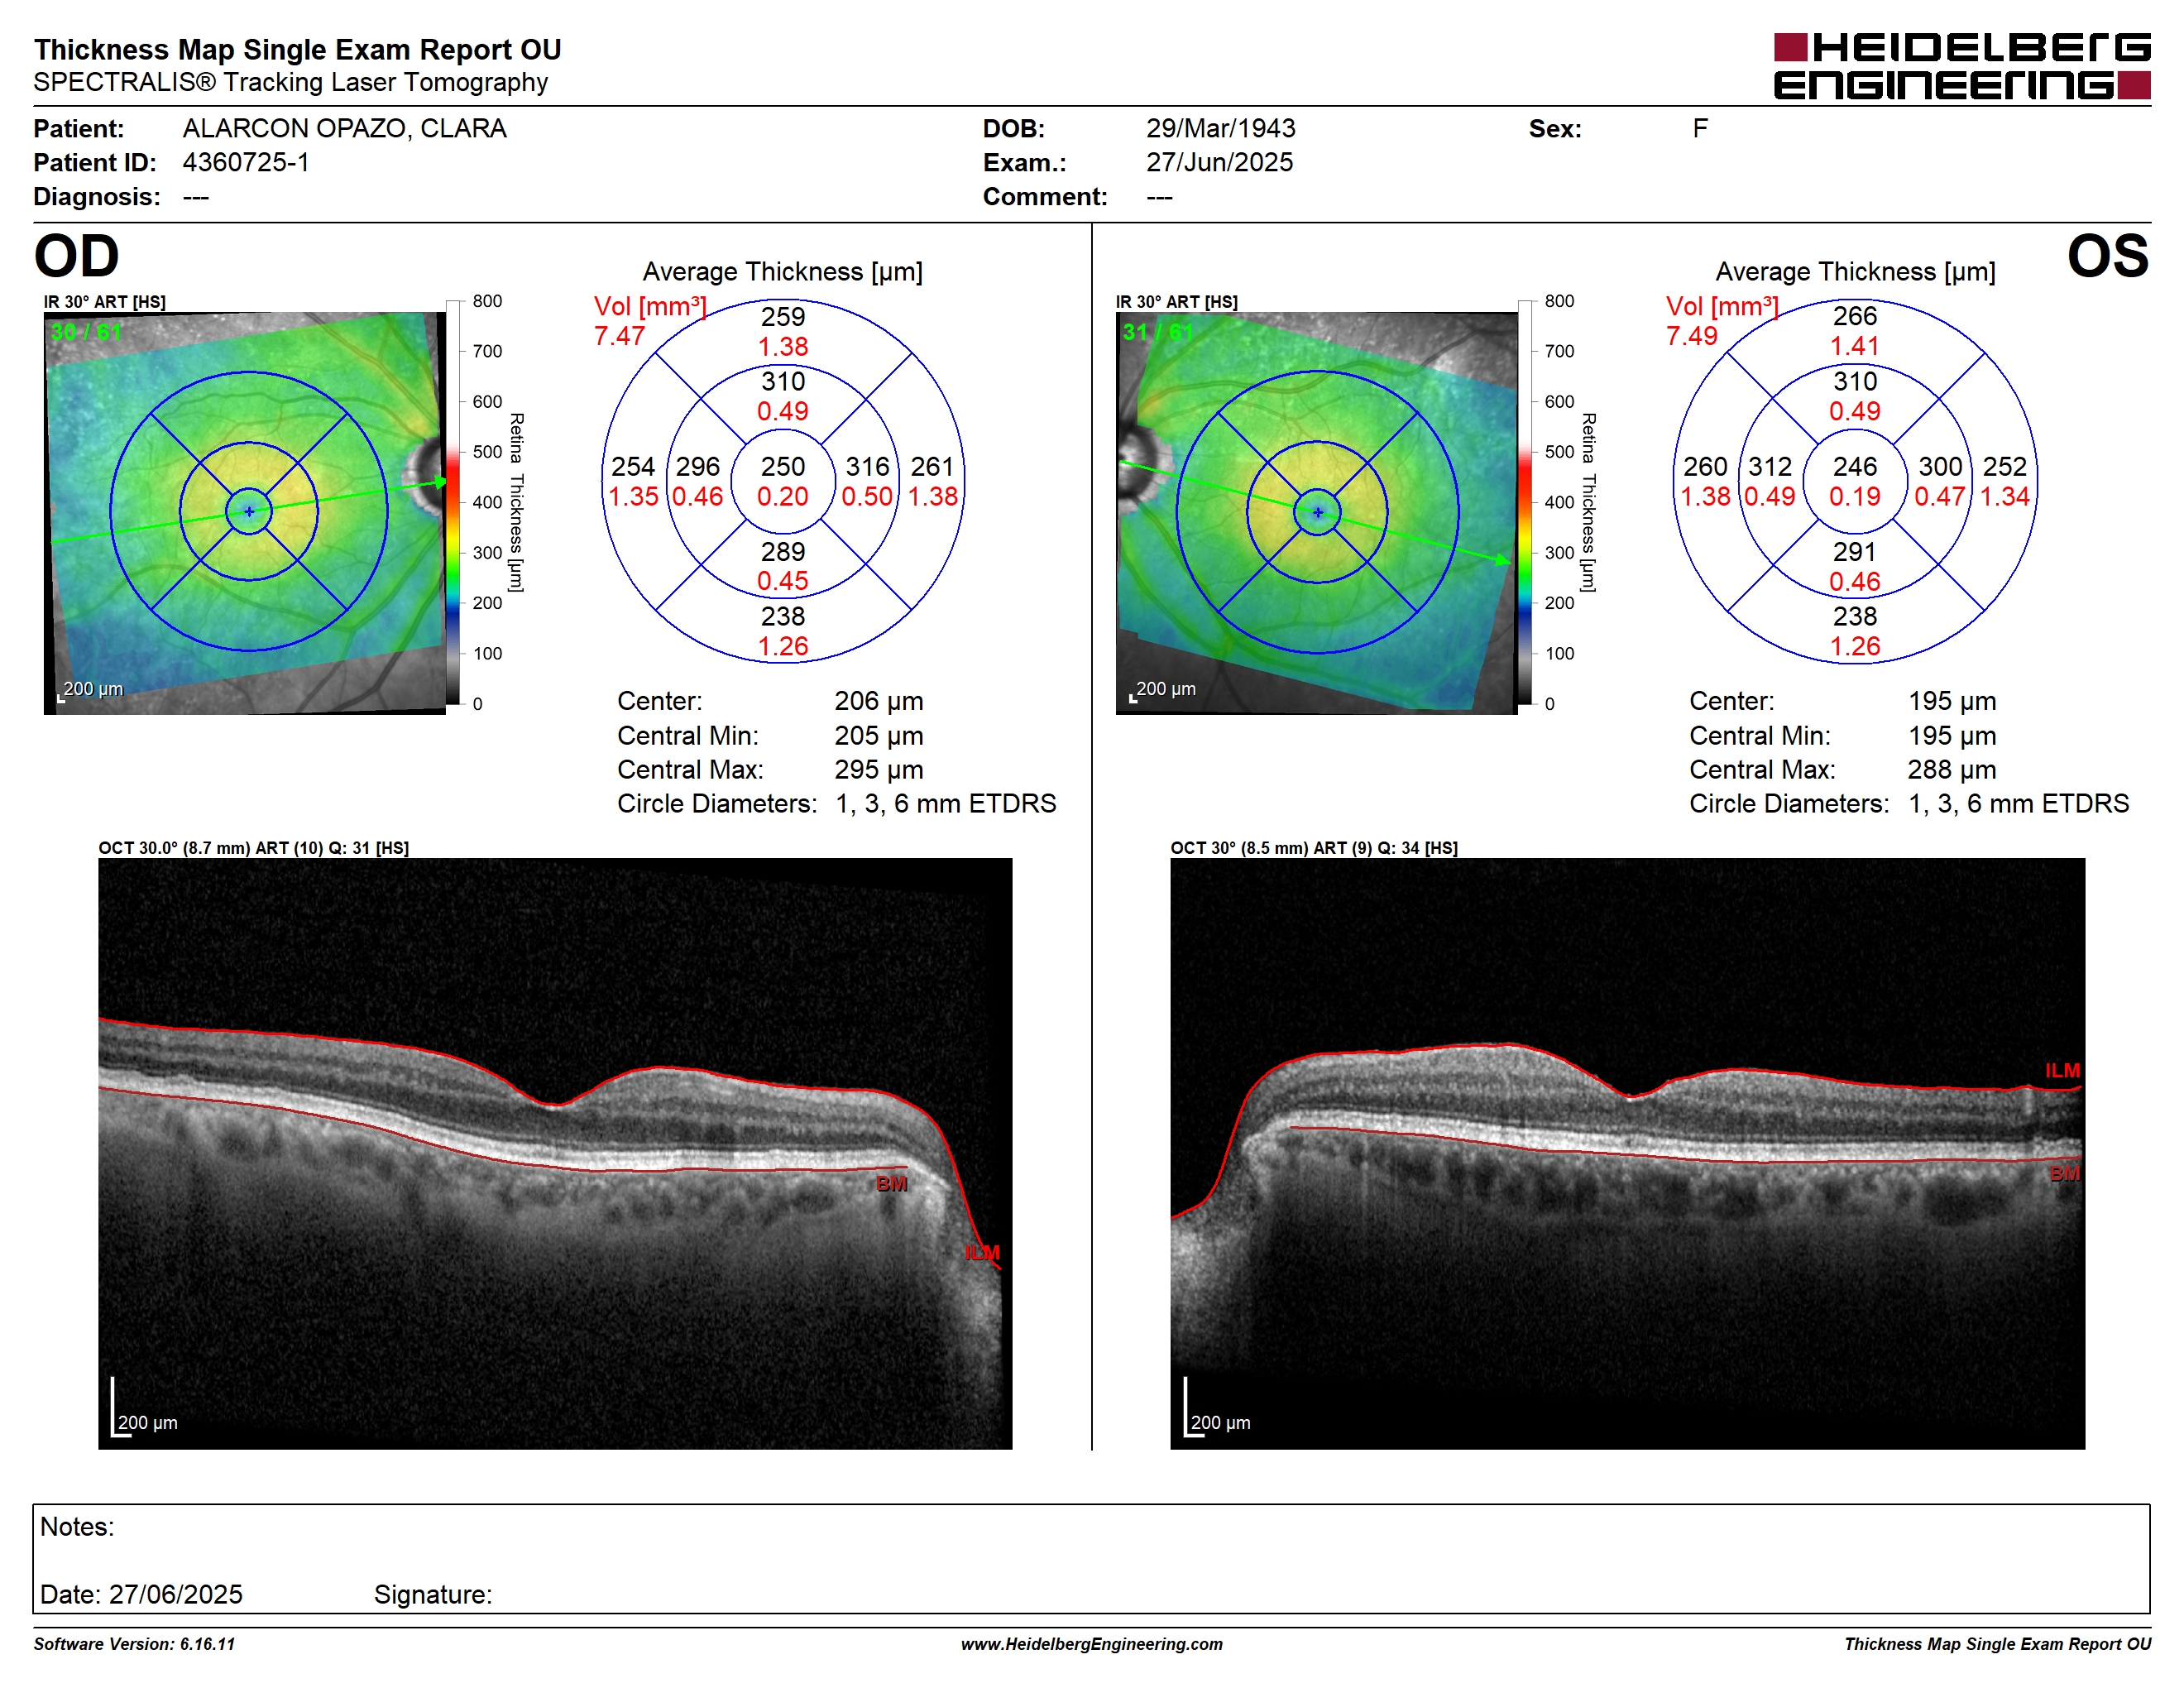The height and width of the screenshot is (1688, 2184).
Task: Click OS central volume '0.19'
Action: (x=1855, y=497)
